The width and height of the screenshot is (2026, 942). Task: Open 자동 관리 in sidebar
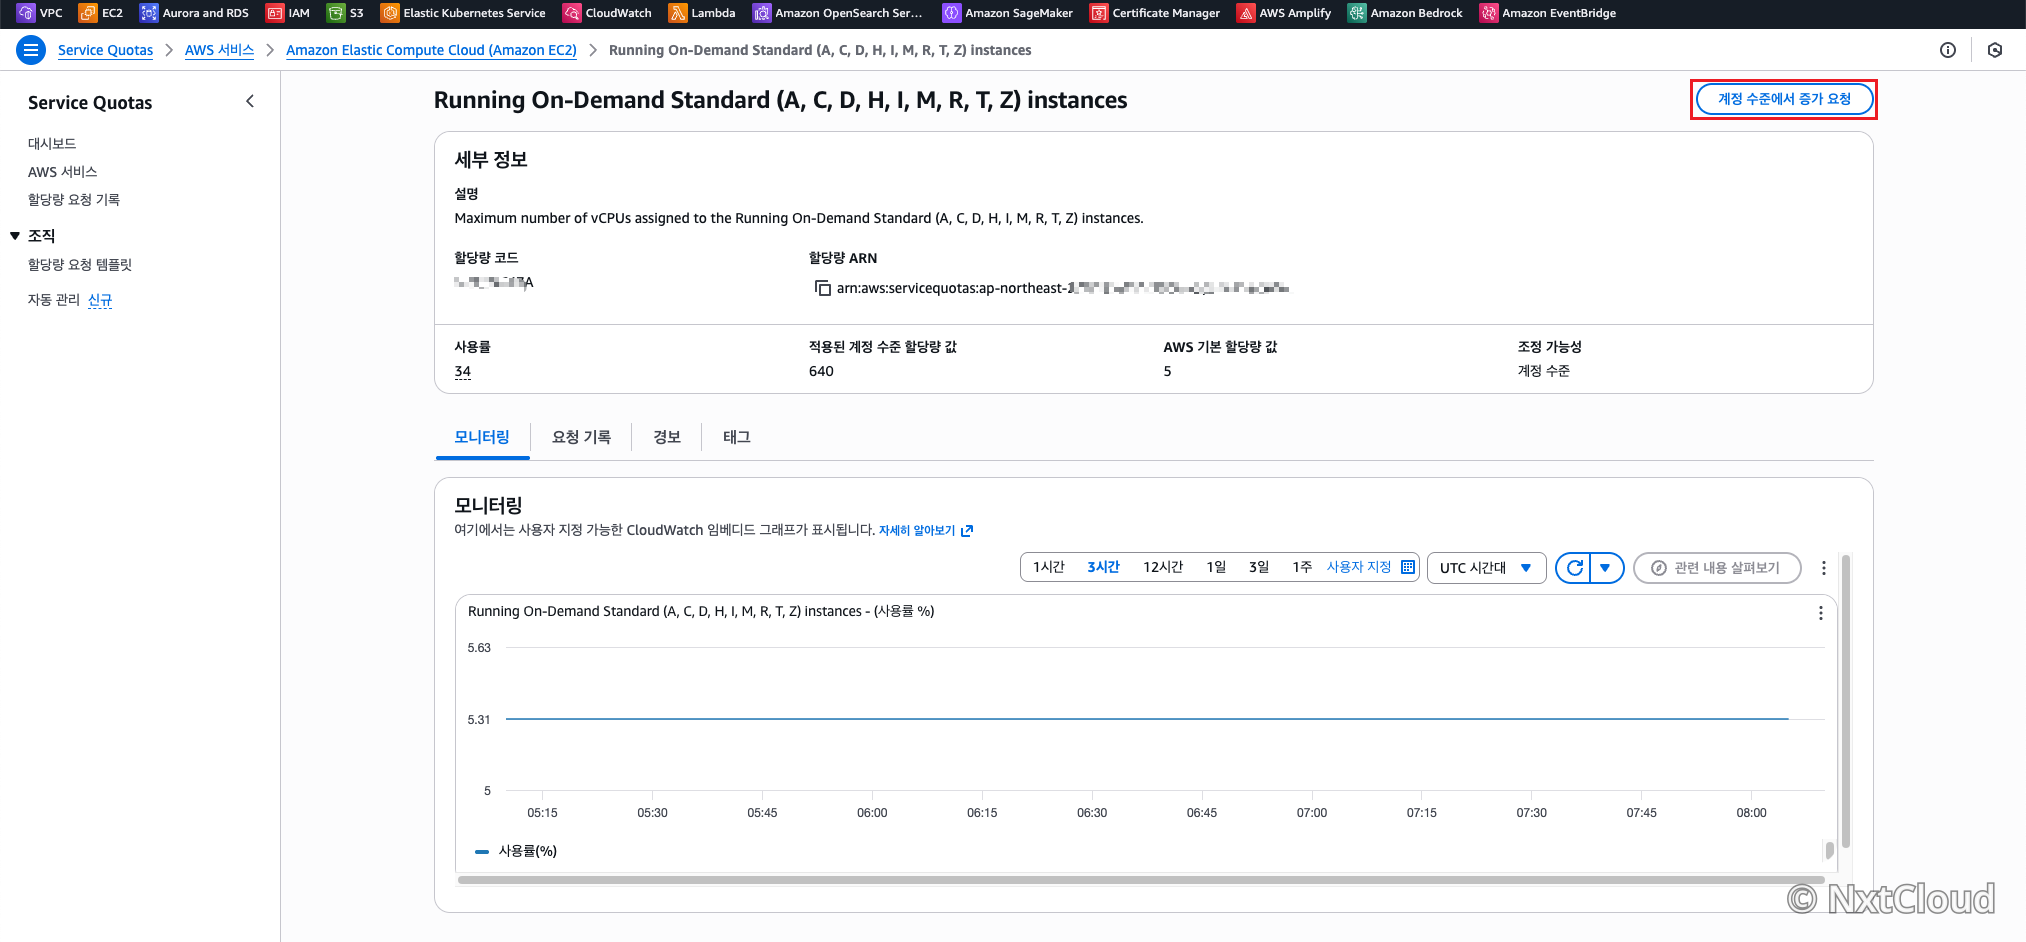click(x=54, y=300)
